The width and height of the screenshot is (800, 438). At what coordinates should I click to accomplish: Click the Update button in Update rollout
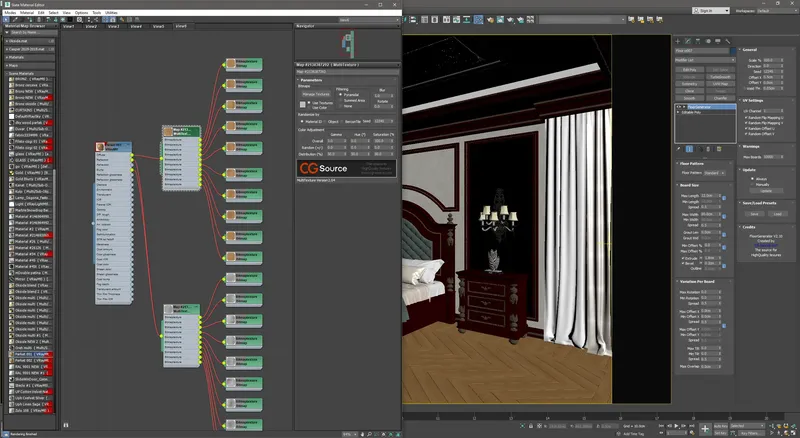coord(766,191)
